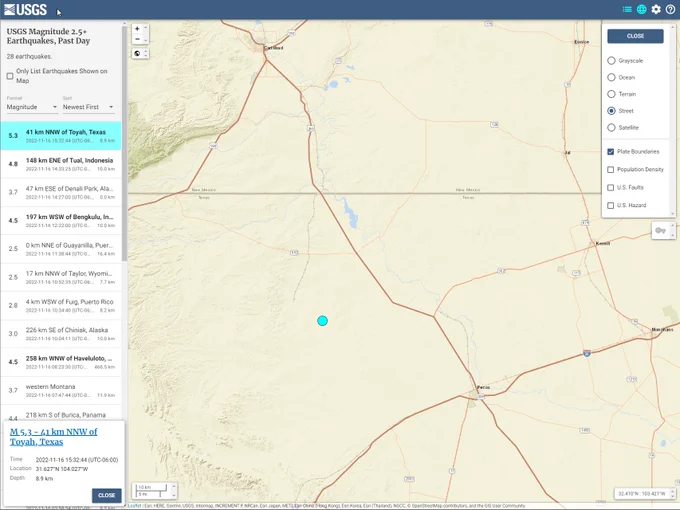Screen dimensions: 680x510
Task: Open the Sort Newest First dropdown
Action: 88,107
